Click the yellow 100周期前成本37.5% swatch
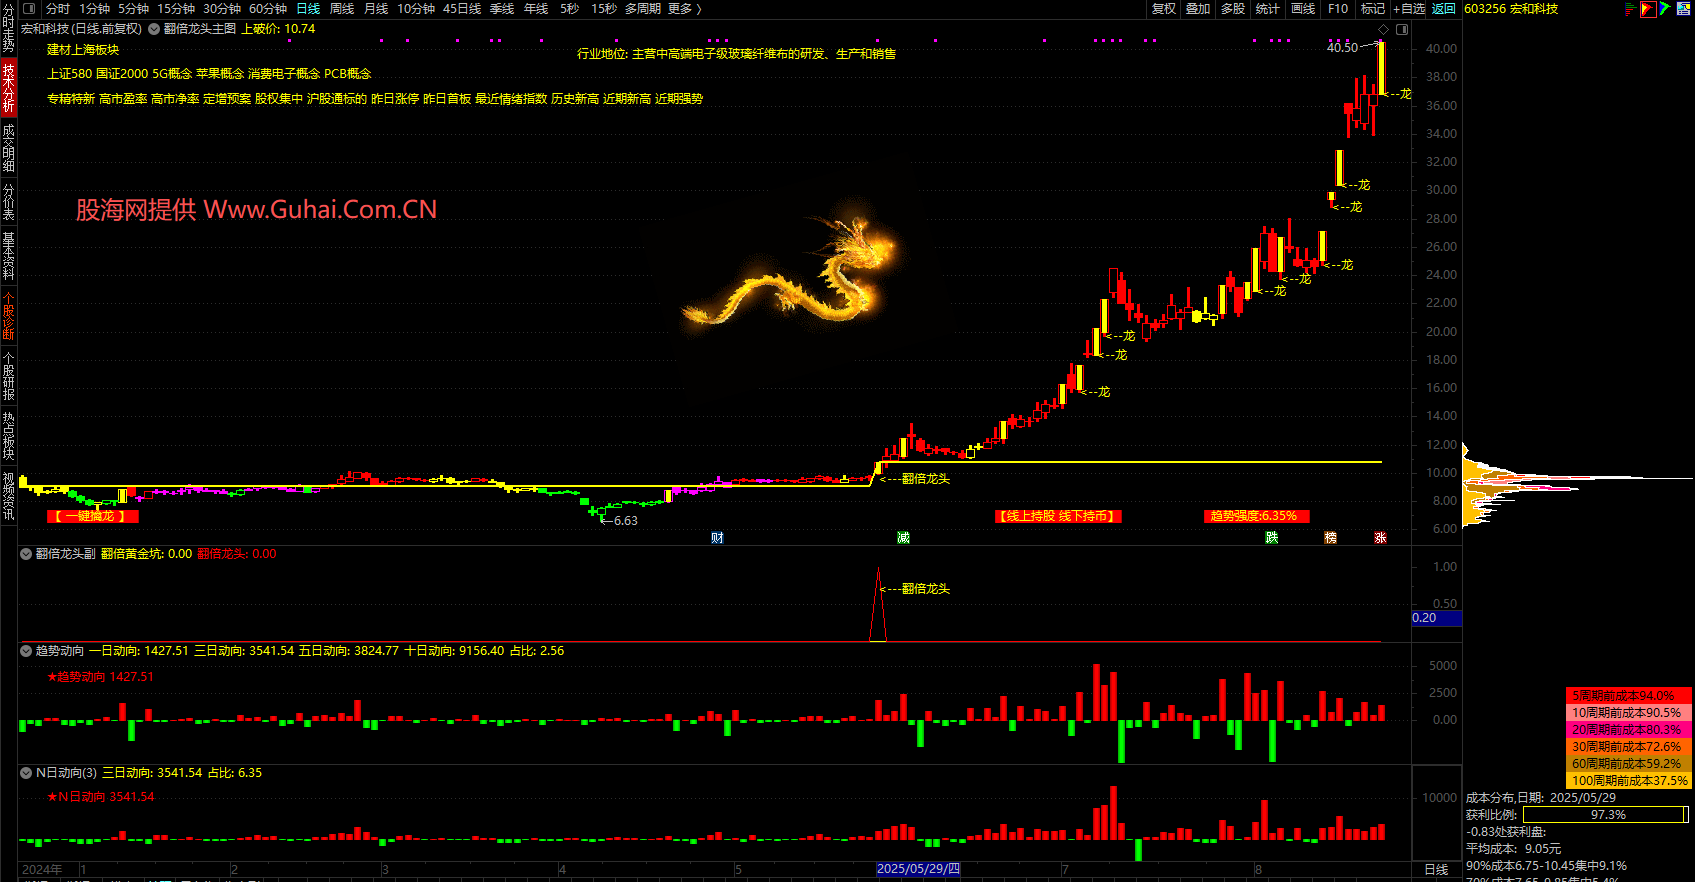 [1628, 780]
